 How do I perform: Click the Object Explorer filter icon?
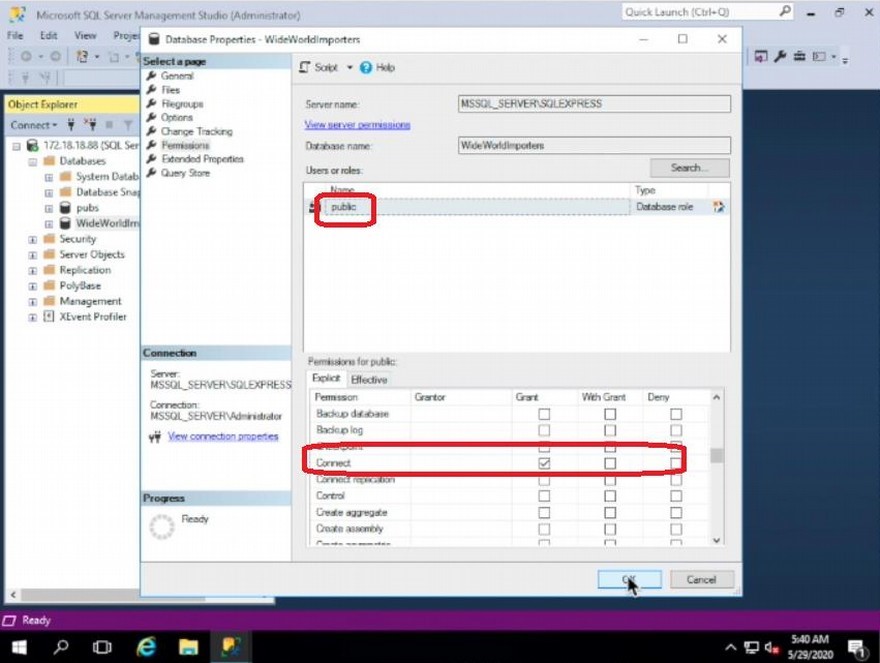coord(128,125)
